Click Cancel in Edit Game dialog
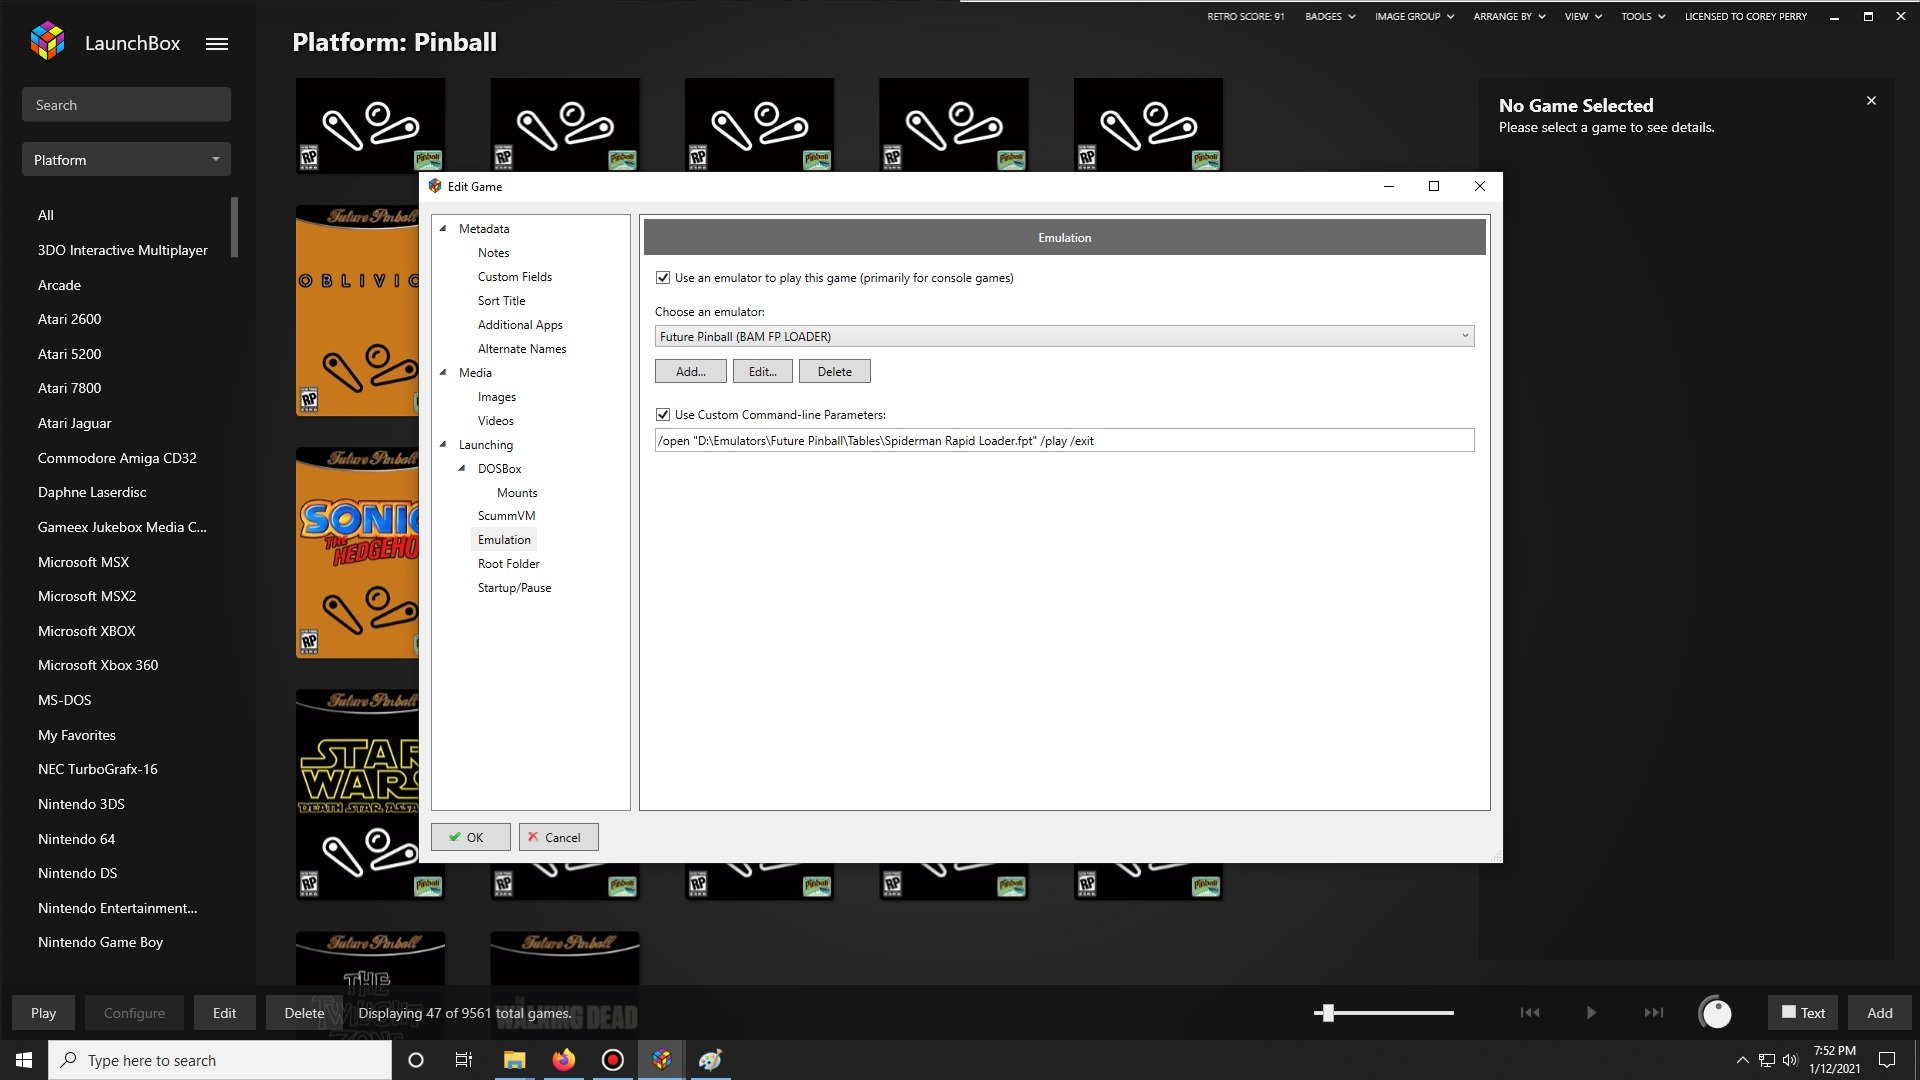The width and height of the screenshot is (1920, 1080). pos(558,837)
